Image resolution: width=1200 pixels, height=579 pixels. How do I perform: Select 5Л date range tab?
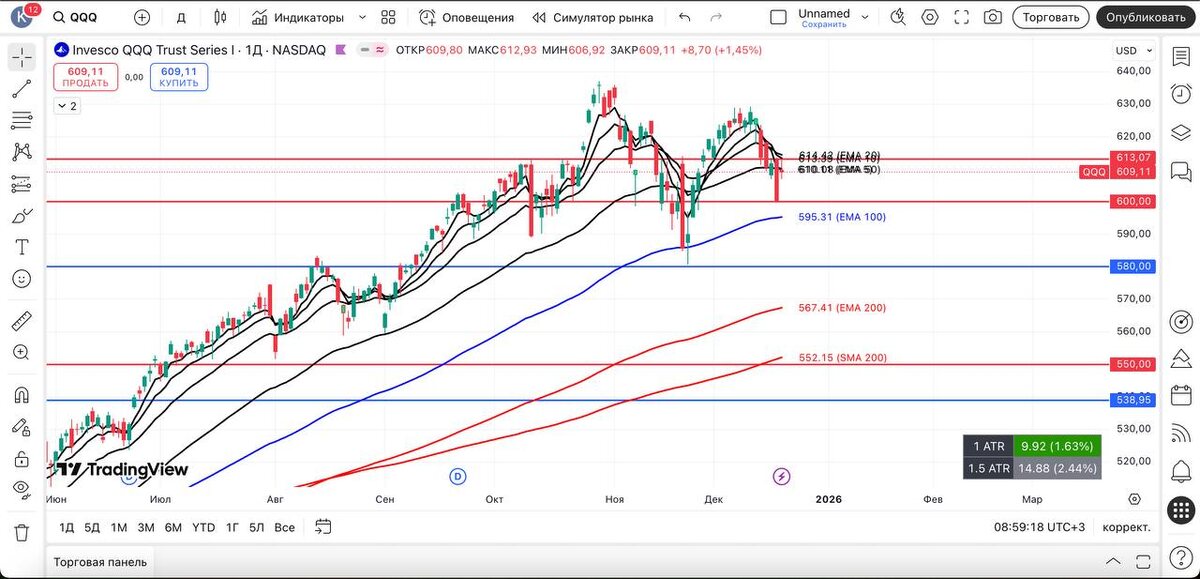point(257,527)
